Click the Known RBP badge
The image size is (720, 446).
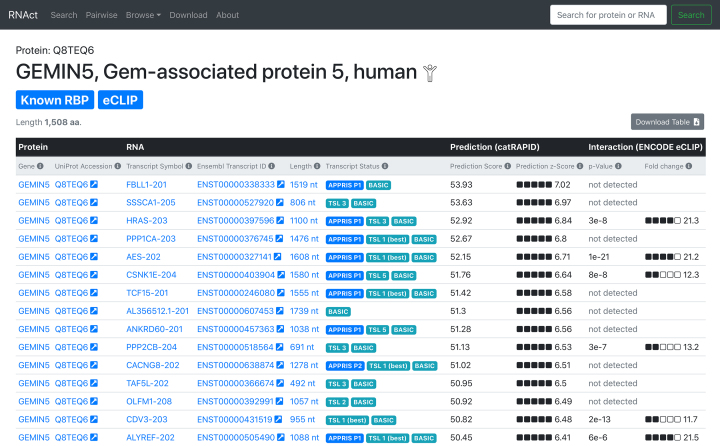click(54, 100)
